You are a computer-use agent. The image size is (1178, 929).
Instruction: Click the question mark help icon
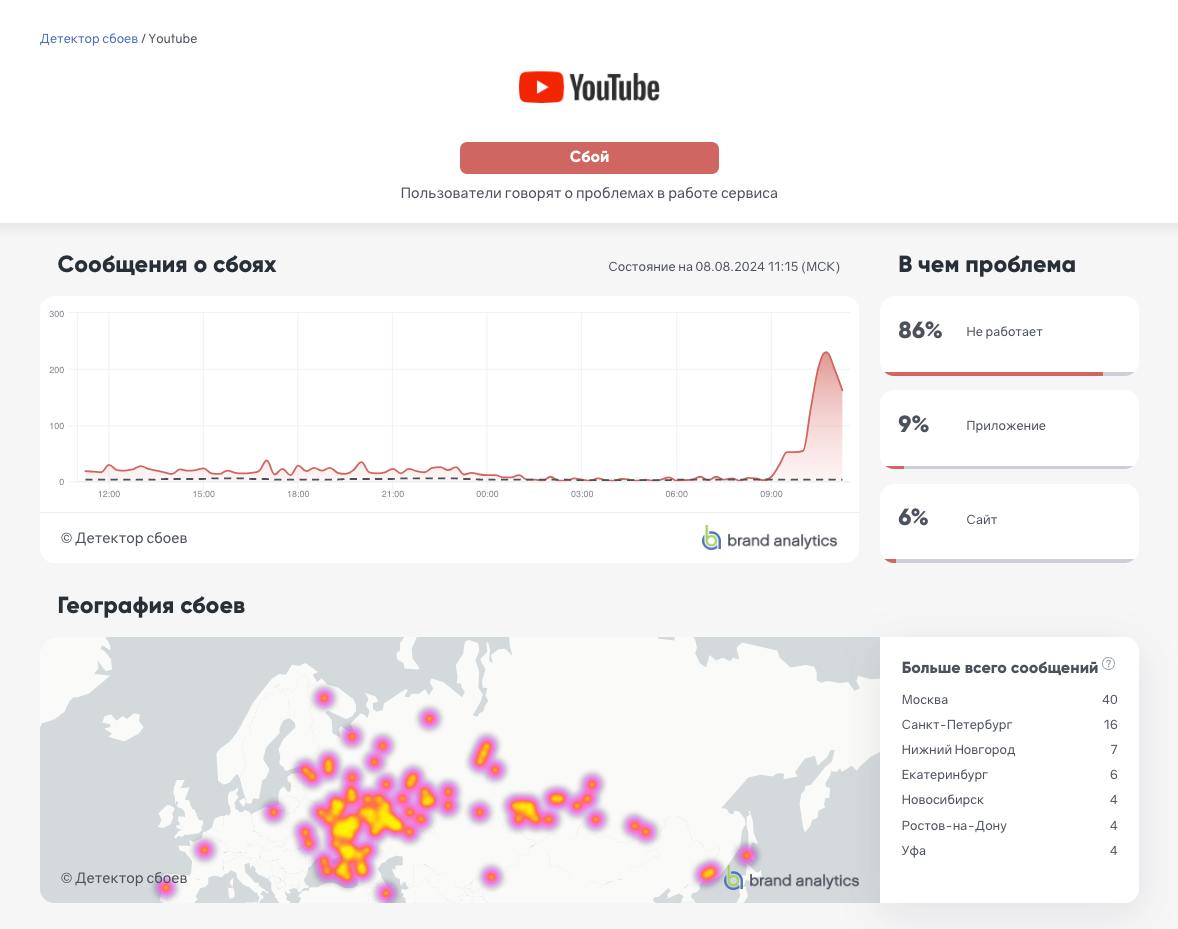click(x=1108, y=664)
